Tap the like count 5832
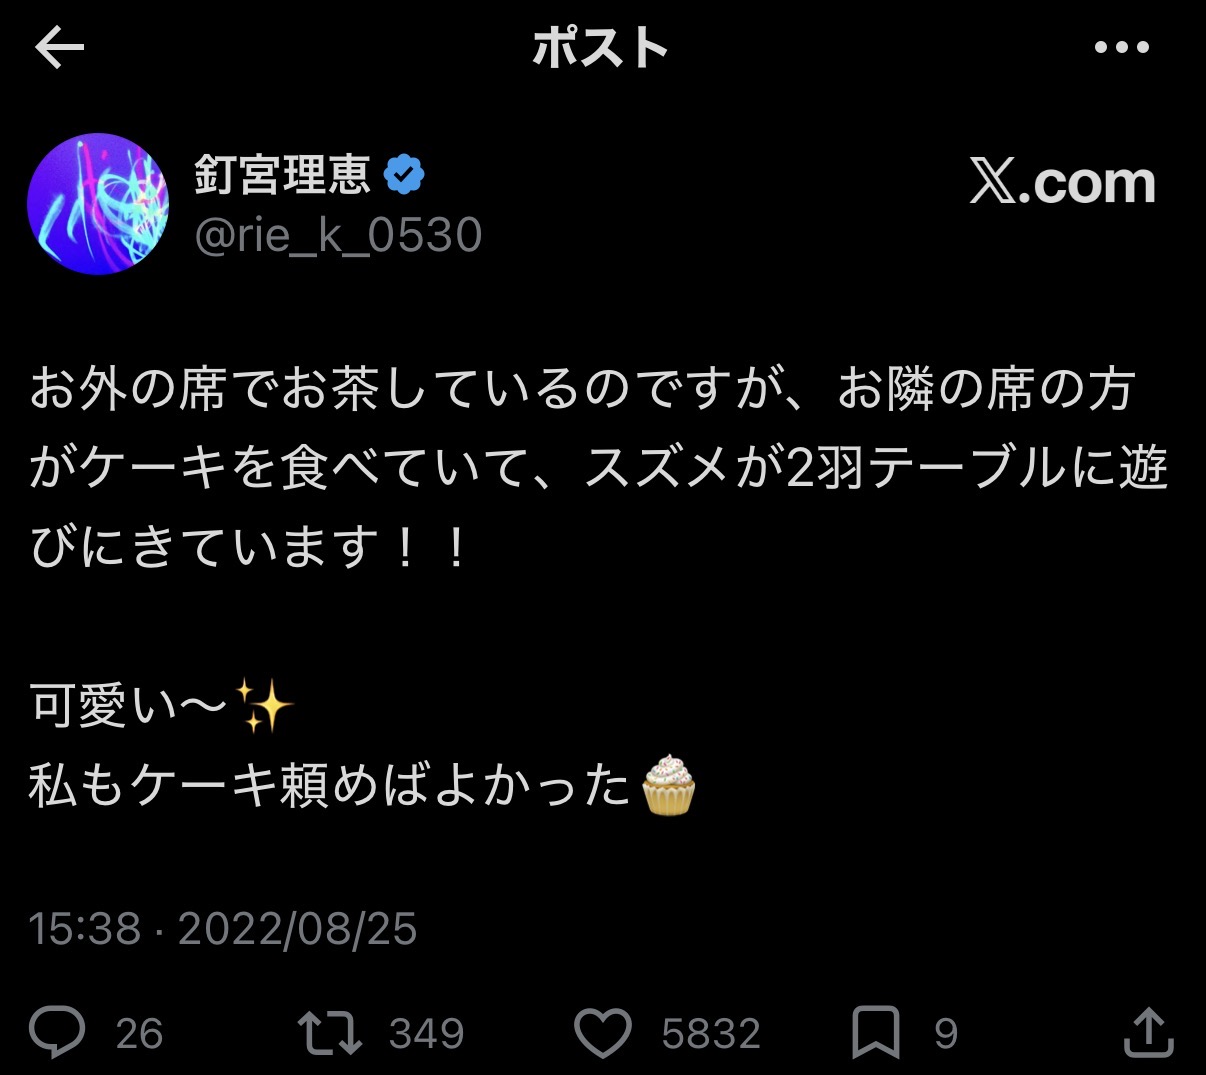 [x=711, y=1034]
